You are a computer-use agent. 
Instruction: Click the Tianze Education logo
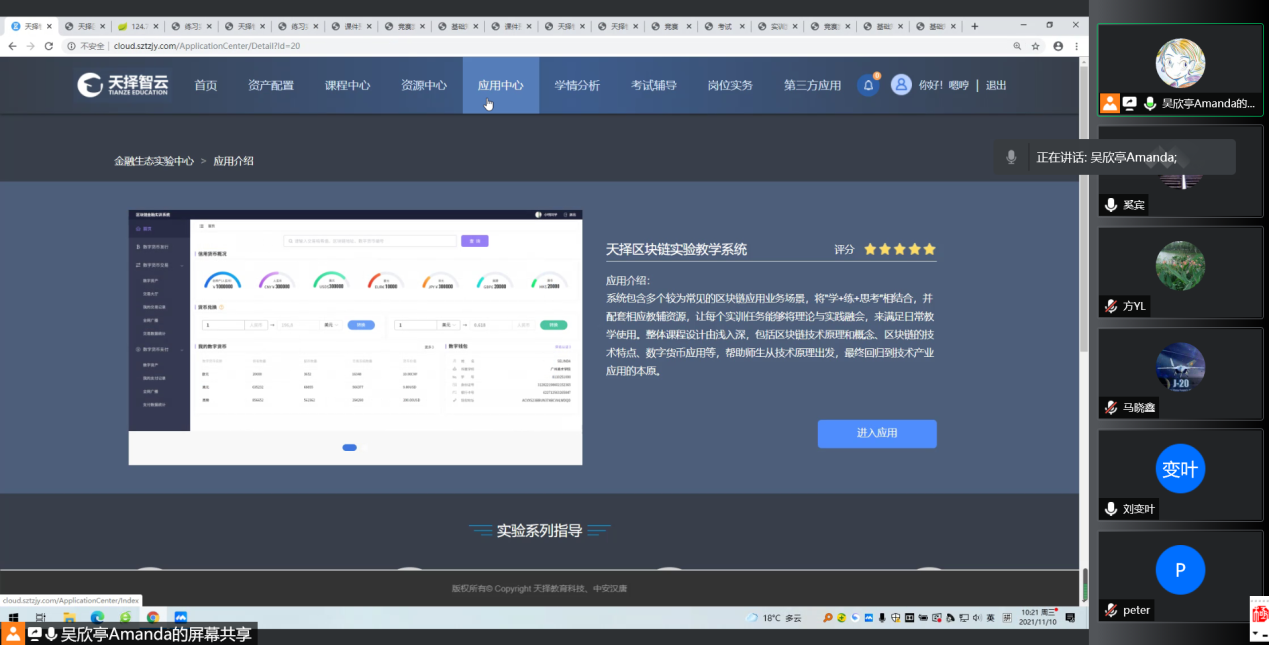pos(124,85)
